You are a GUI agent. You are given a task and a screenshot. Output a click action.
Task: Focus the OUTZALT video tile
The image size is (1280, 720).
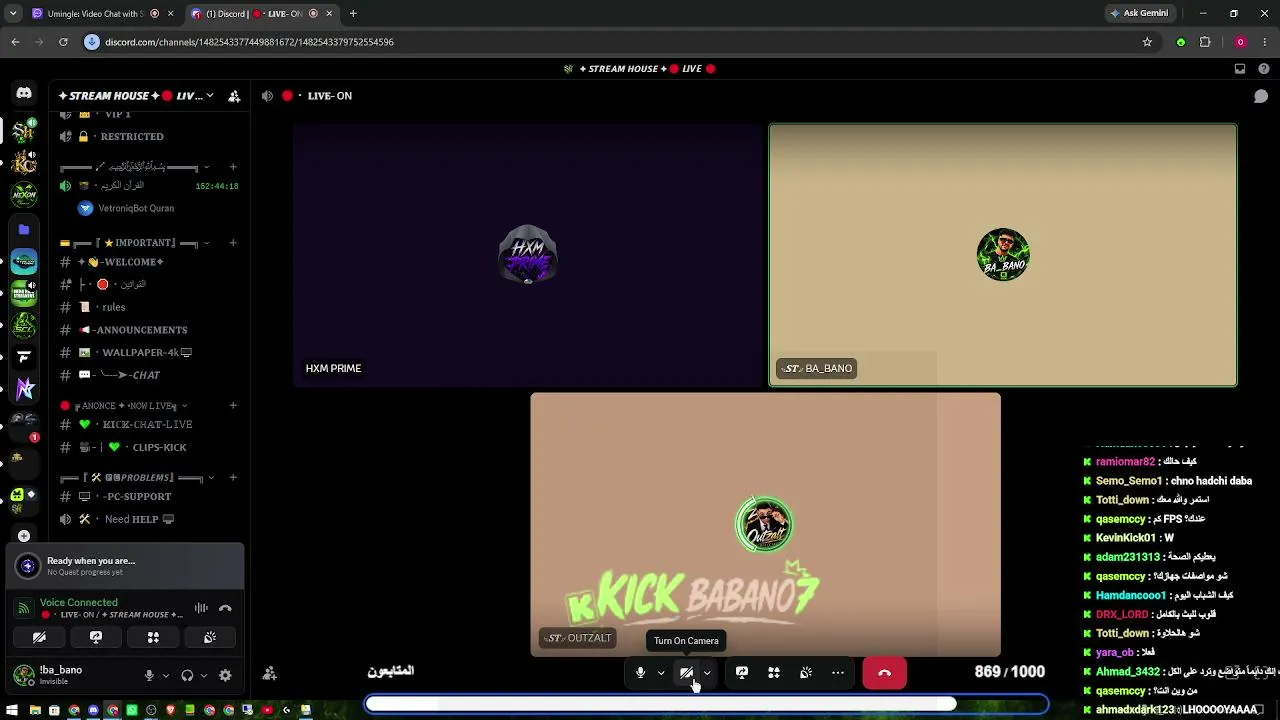point(765,524)
